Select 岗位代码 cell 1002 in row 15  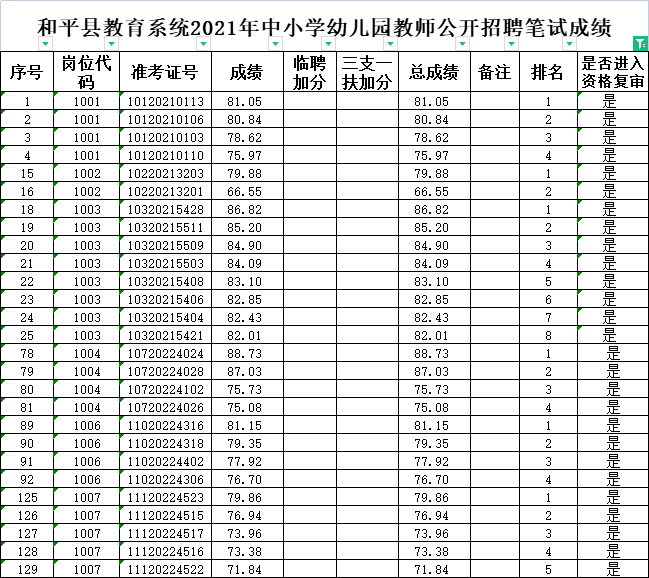87,173
